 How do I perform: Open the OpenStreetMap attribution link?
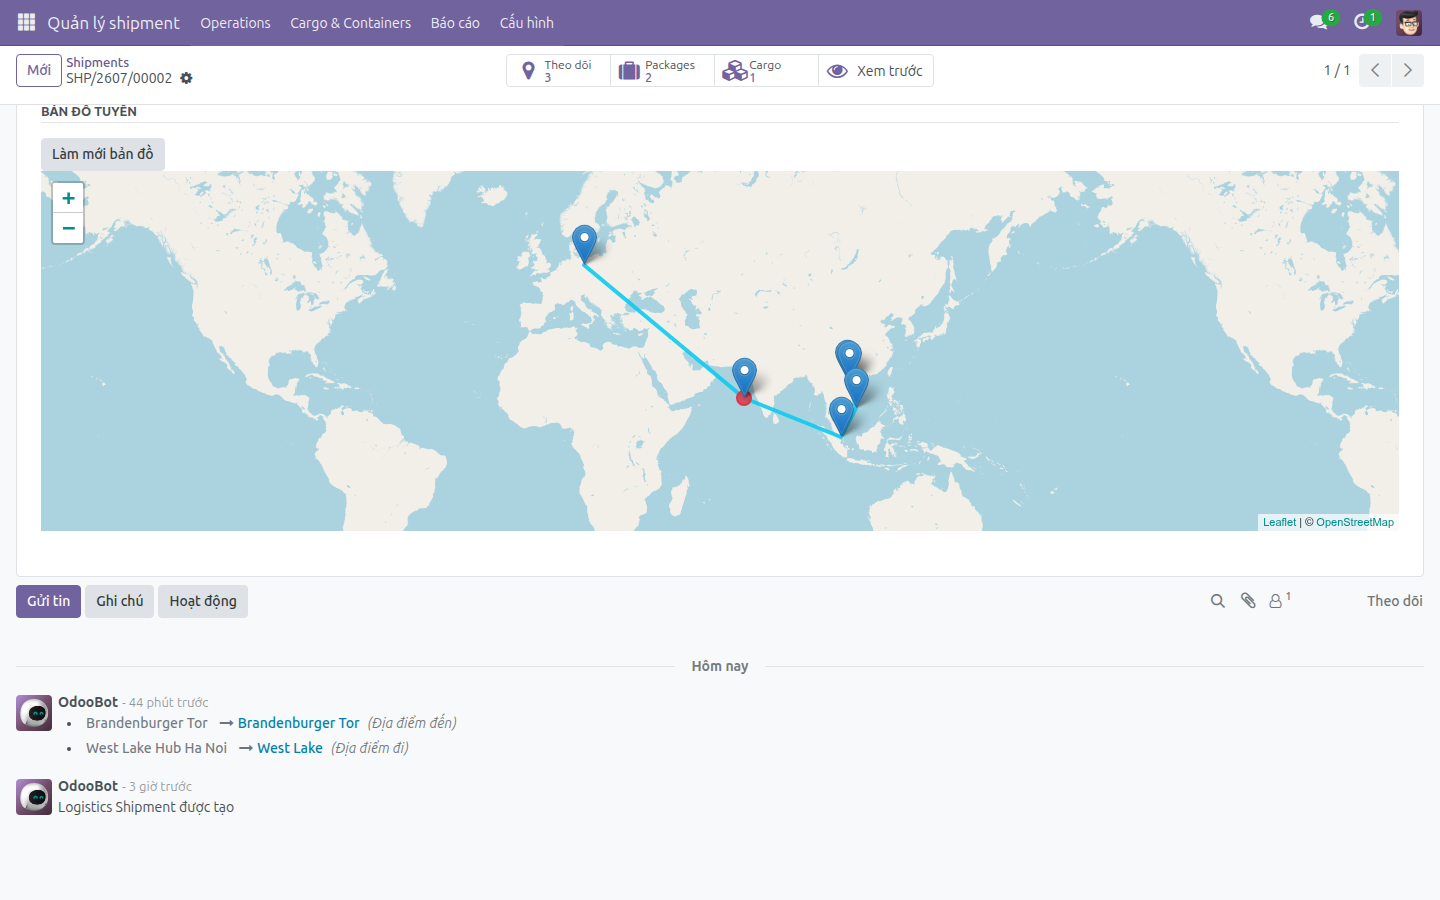(x=1355, y=522)
